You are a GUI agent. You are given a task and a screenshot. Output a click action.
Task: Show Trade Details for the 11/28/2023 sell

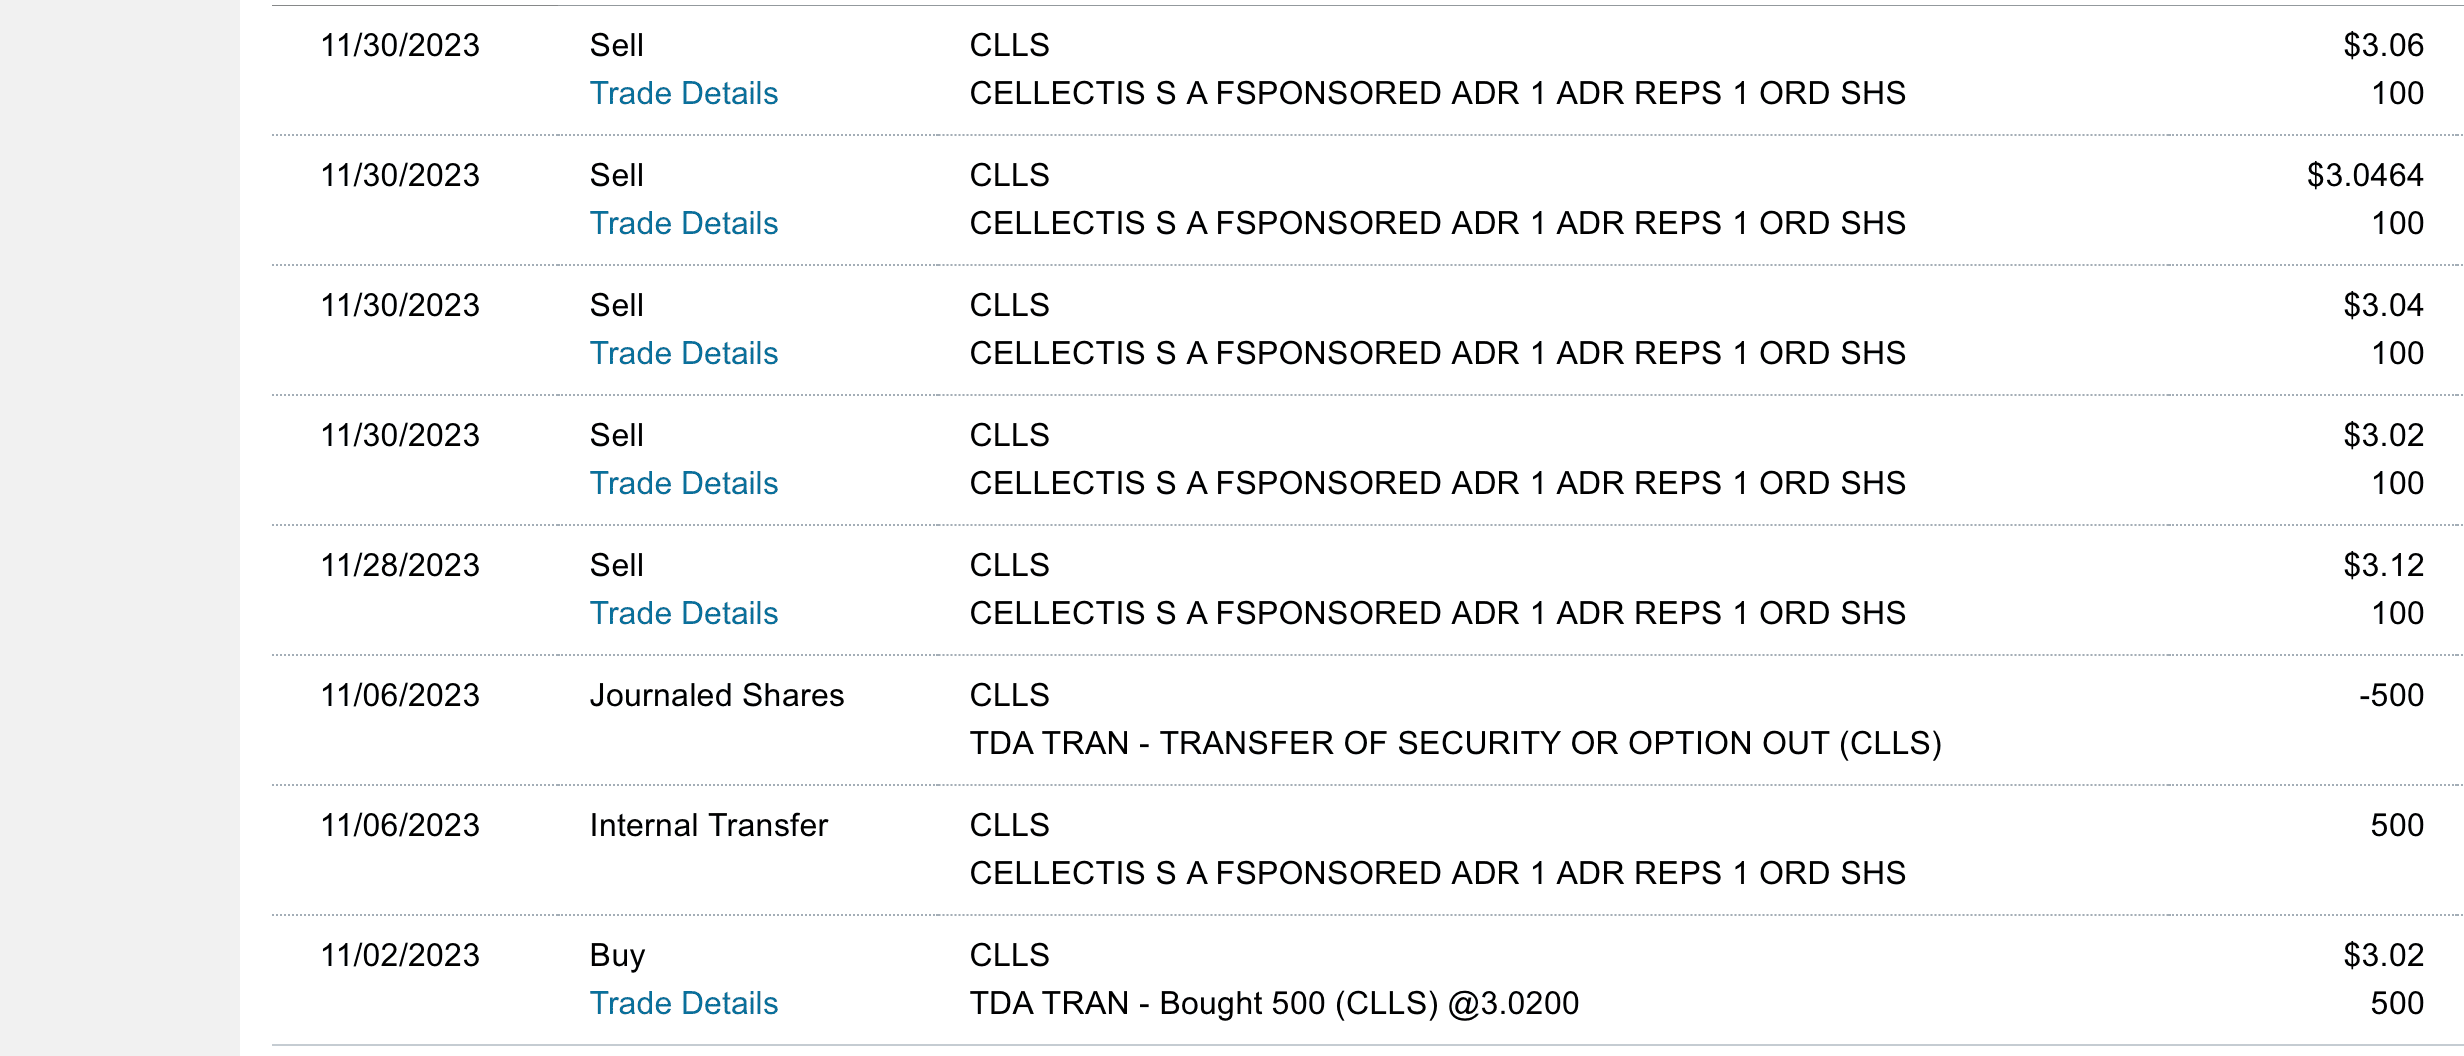[684, 613]
